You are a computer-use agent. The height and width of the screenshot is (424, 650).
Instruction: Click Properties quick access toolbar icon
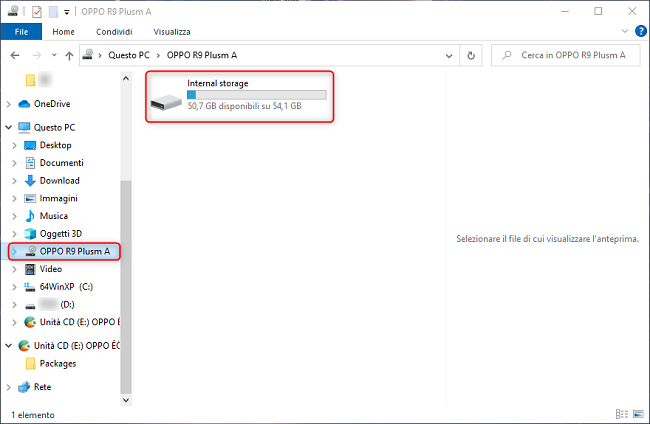pos(37,12)
